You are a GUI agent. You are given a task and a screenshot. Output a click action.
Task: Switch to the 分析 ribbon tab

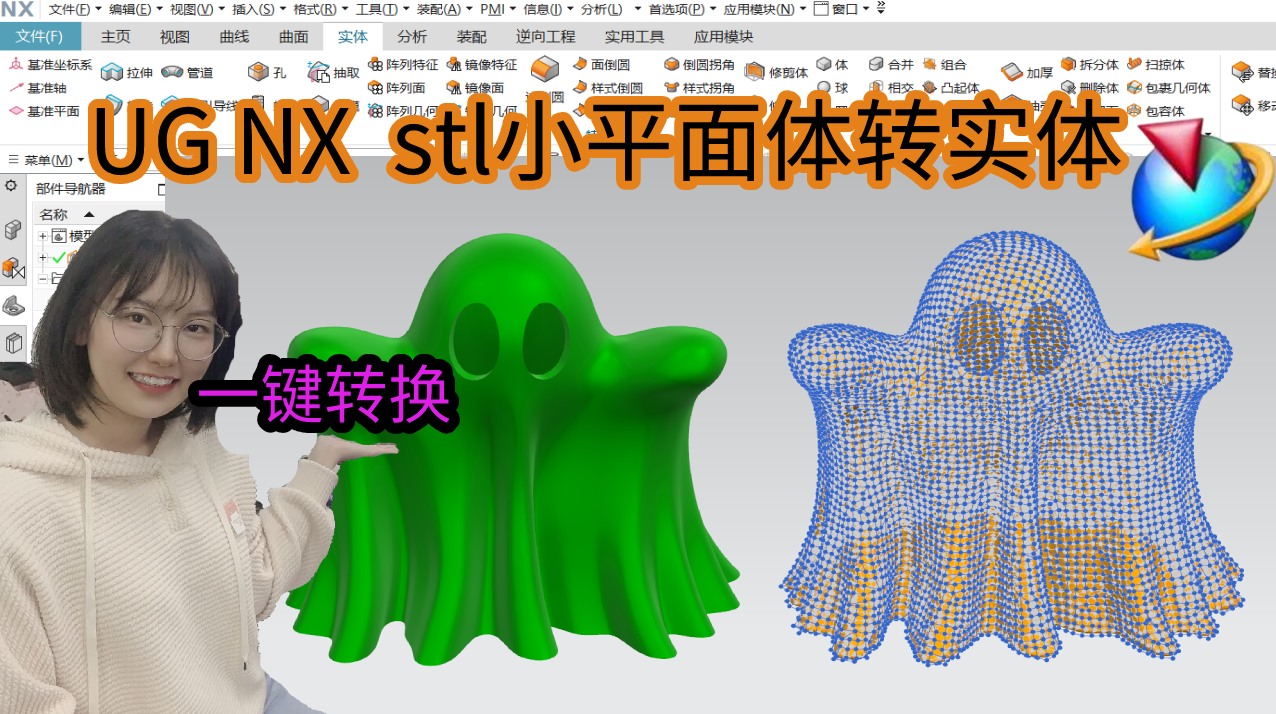pos(412,36)
